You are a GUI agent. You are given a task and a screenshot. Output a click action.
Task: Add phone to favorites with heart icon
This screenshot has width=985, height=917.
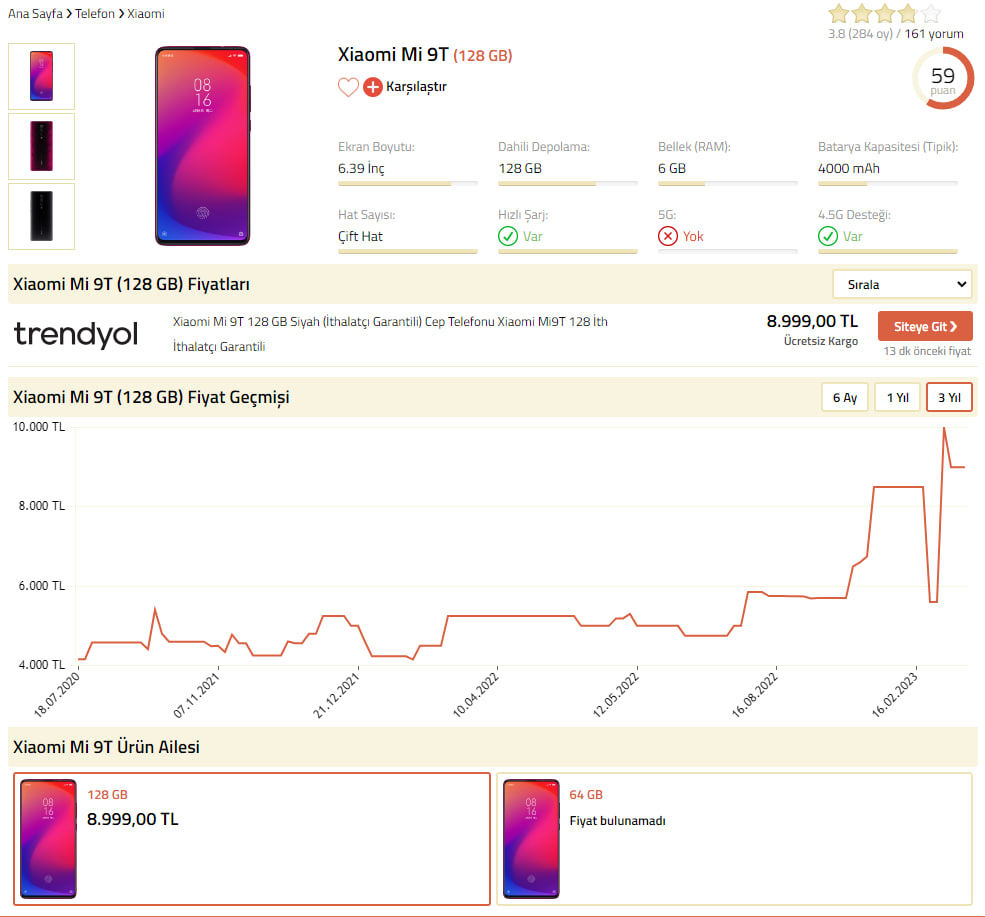(x=348, y=87)
